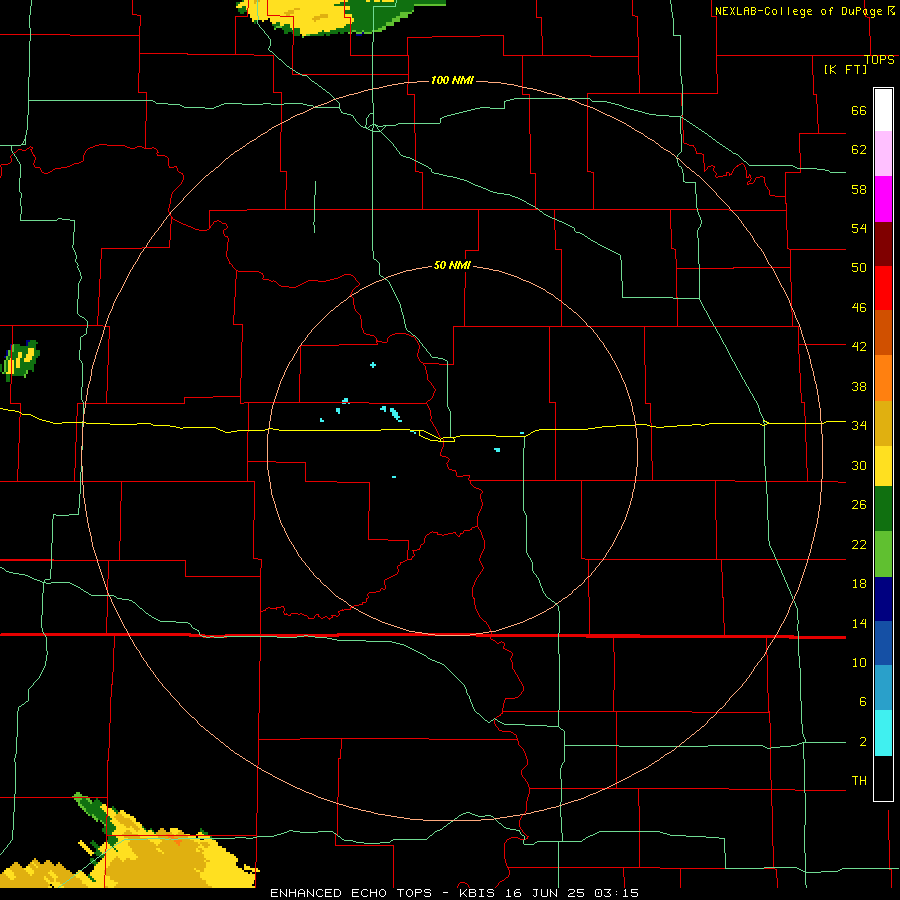This screenshot has width=900, height=900.
Task: Click the navy 18 kft legend swatch
Action: (x=883, y=599)
